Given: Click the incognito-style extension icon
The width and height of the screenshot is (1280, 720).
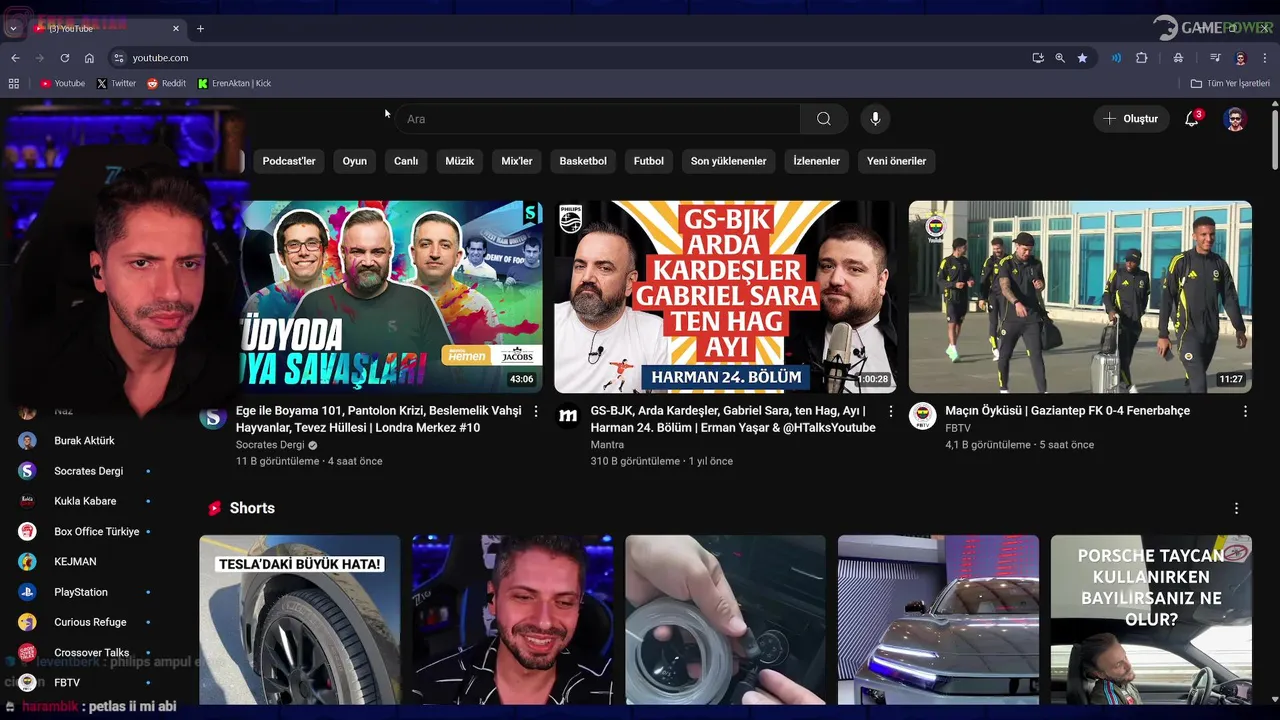Looking at the screenshot, I should coord(1178,58).
